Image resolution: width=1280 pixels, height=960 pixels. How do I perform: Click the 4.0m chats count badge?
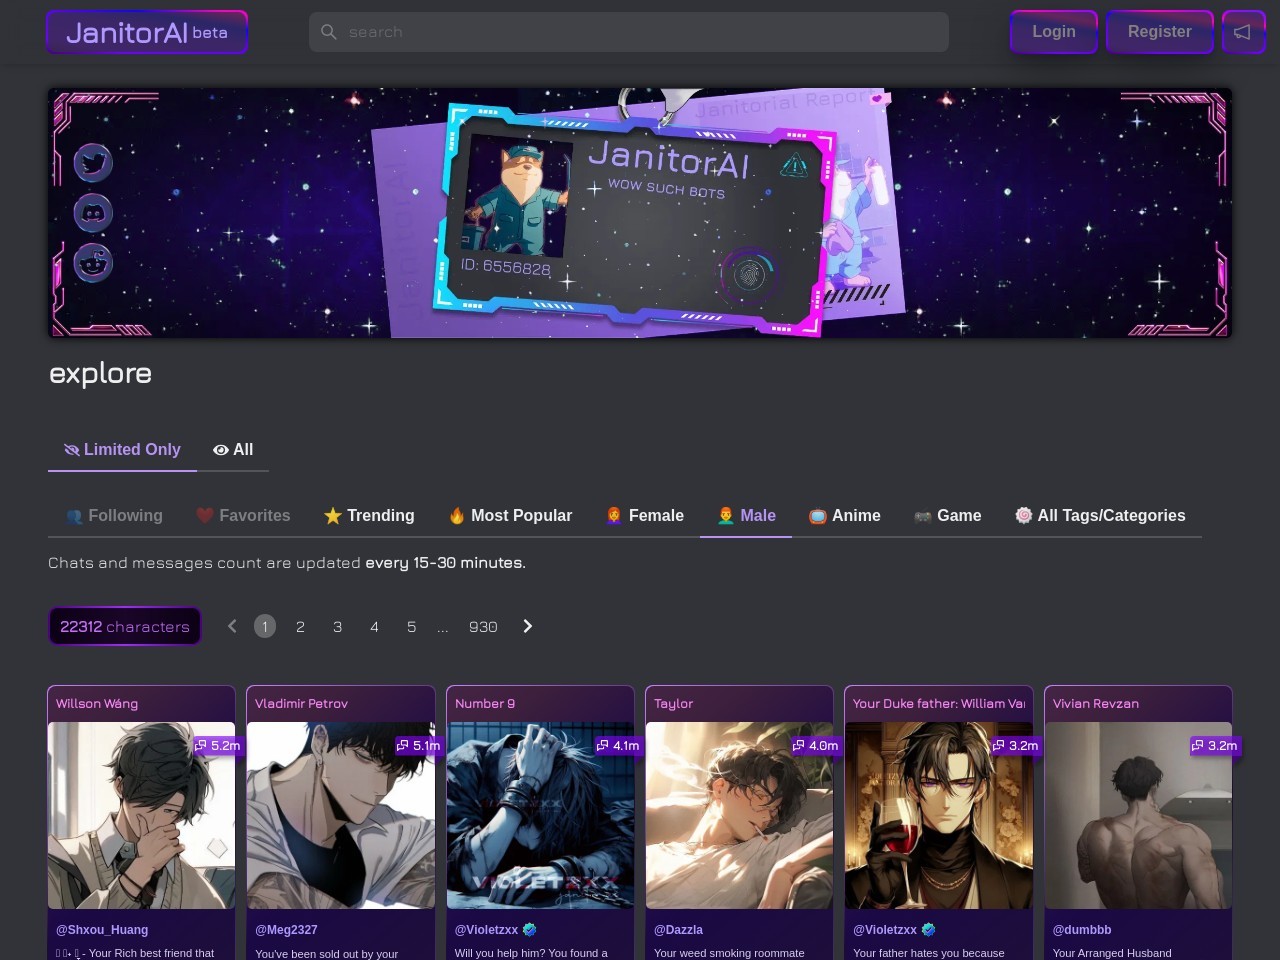click(815, 746)
